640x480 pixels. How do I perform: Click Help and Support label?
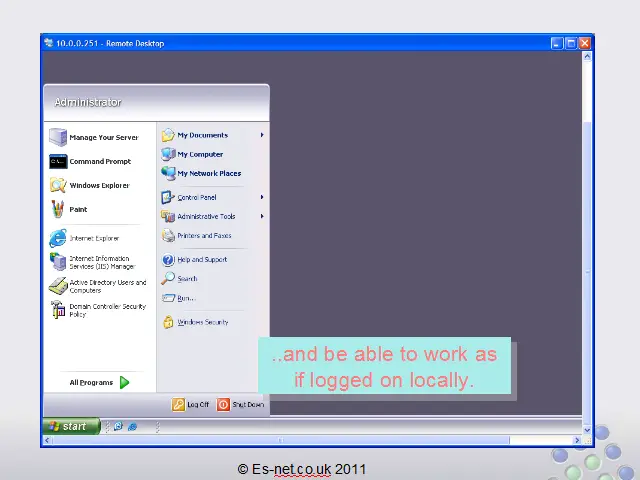tap(202, 260)
